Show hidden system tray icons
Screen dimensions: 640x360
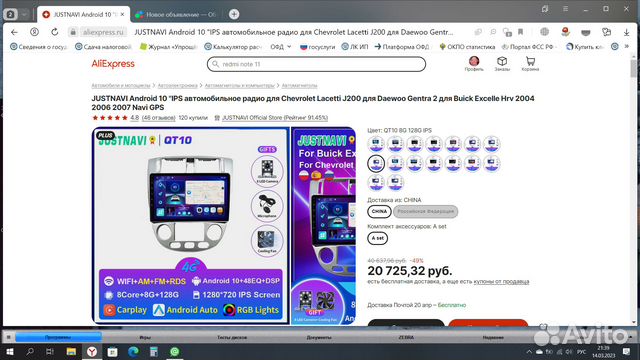click(529, 351)
